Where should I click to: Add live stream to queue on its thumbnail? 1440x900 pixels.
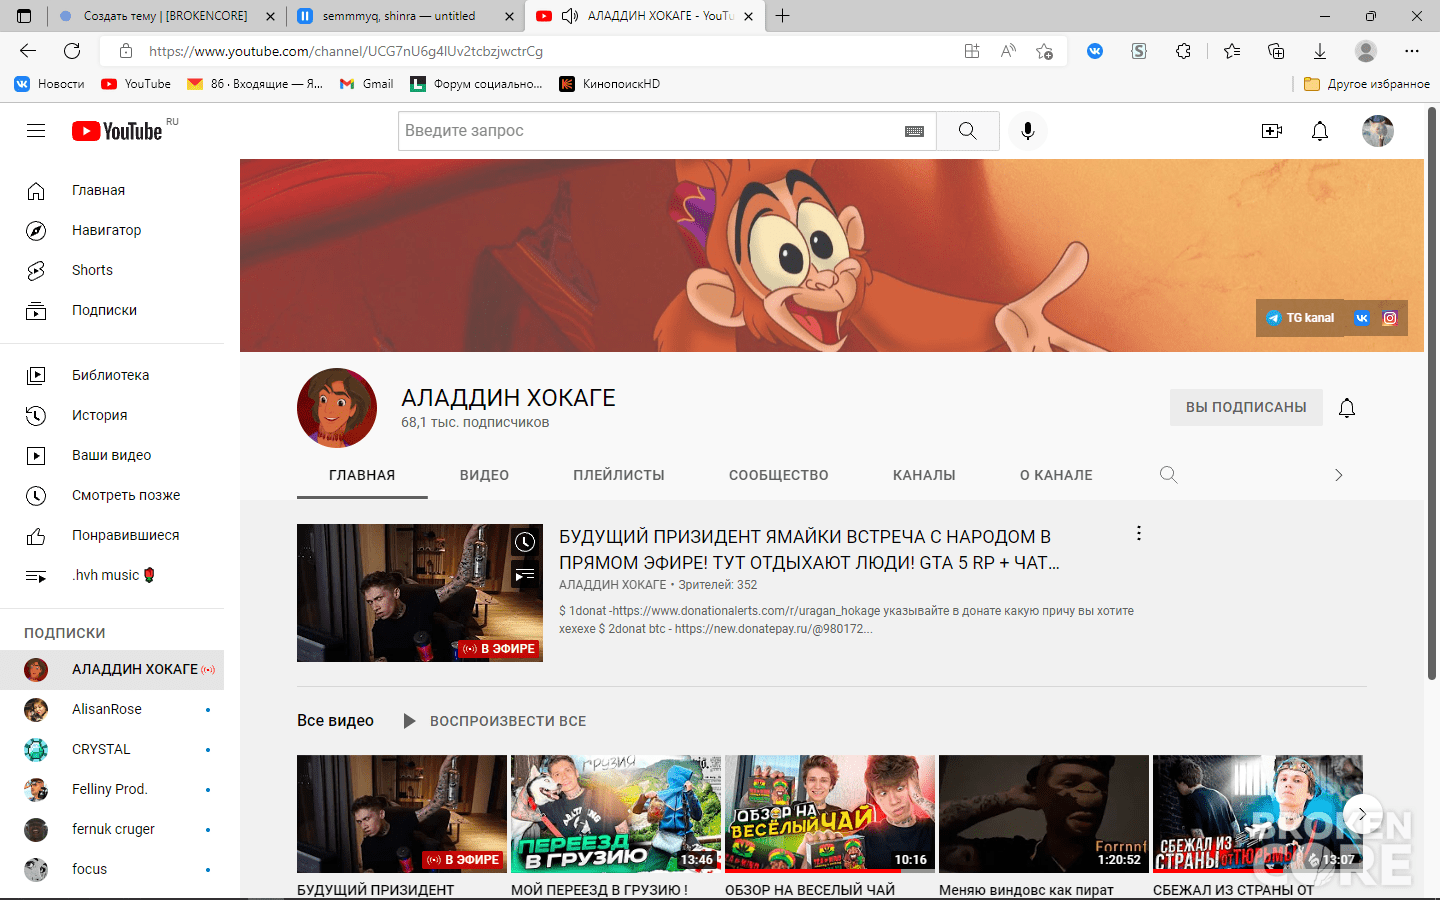(x=525, y=574)
